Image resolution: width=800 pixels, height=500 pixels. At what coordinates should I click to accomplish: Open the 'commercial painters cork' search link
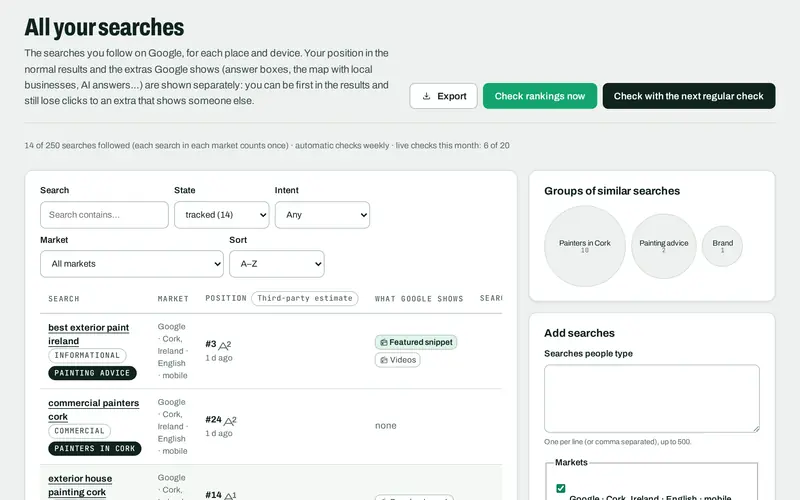[93, 410]
